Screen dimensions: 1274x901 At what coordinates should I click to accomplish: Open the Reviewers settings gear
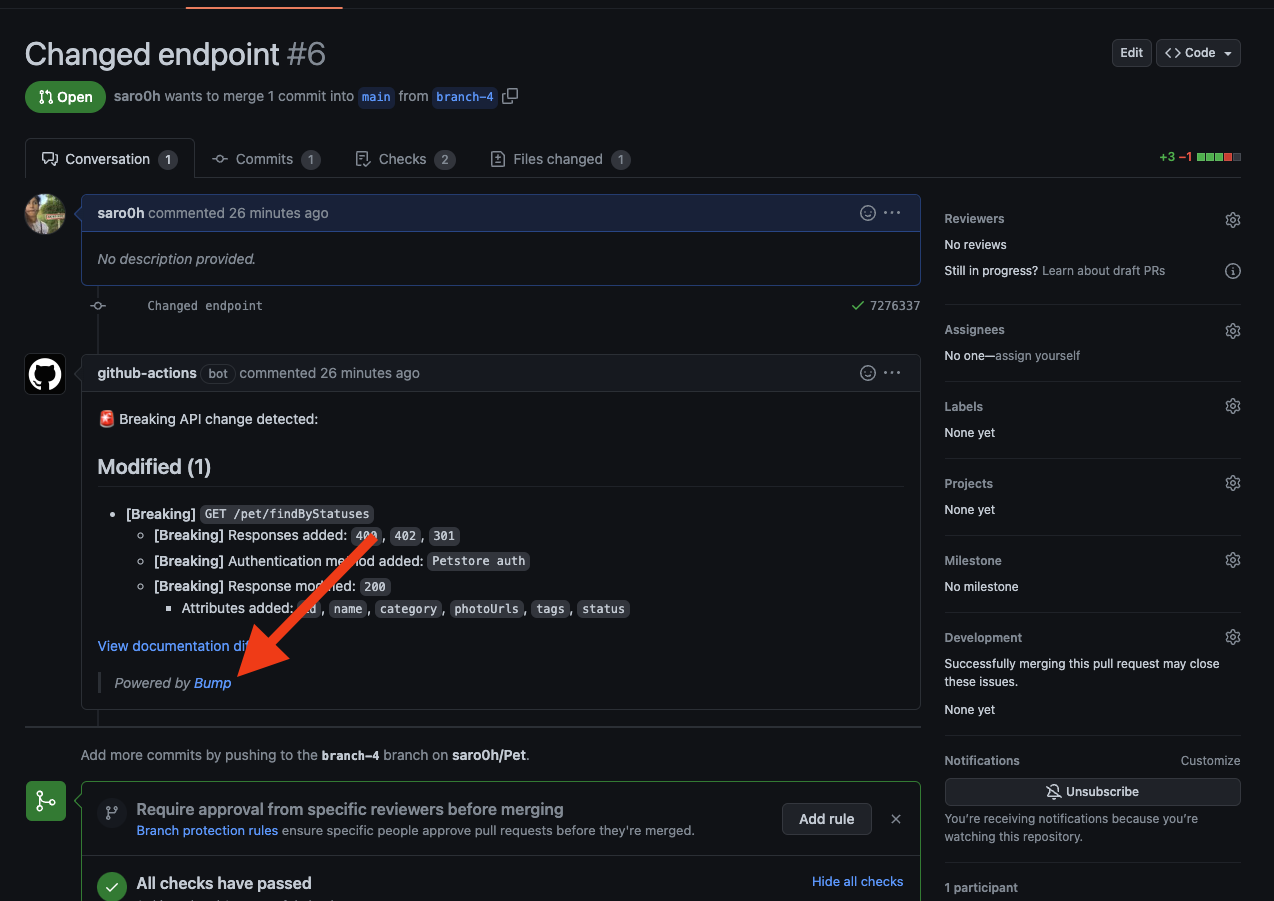[1232, 219]
